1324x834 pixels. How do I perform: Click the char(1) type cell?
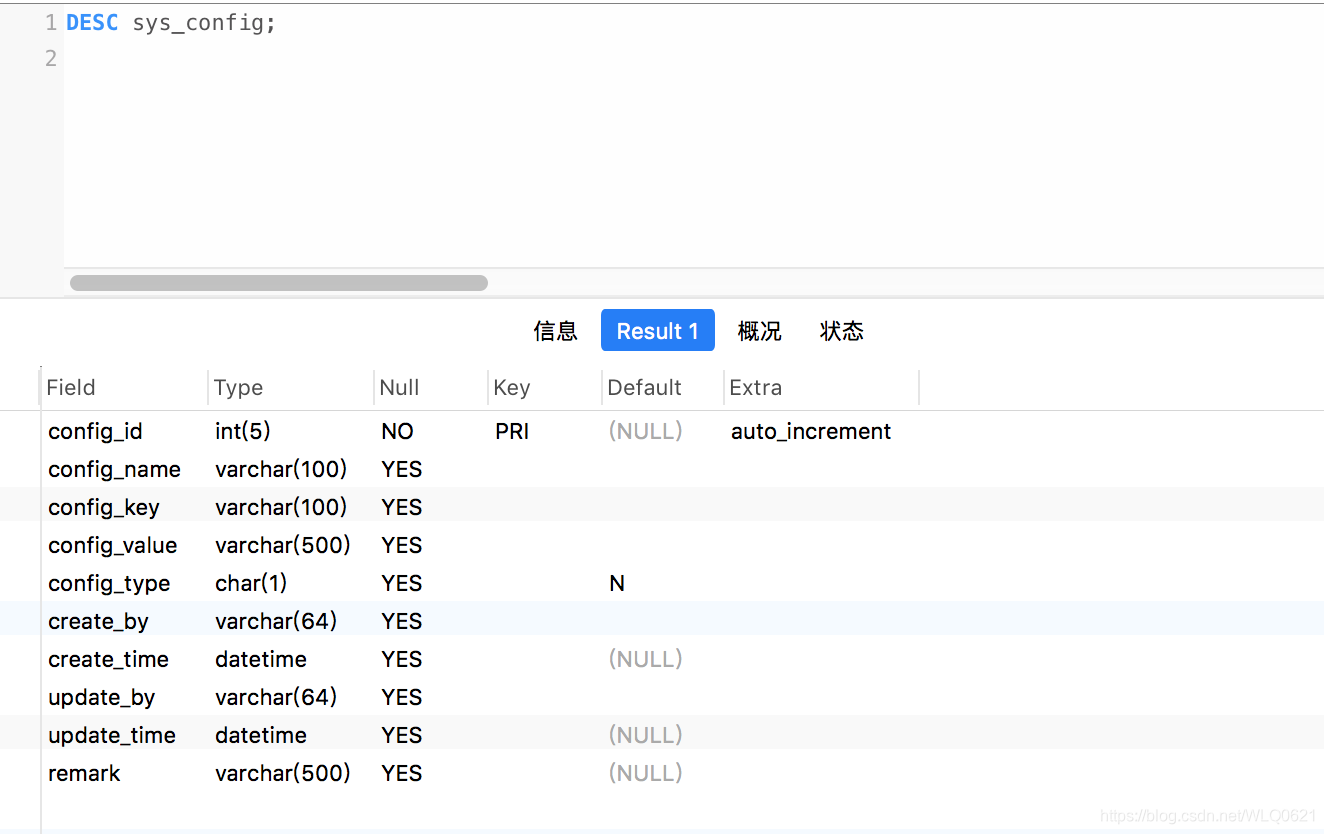tap(251, 583)
